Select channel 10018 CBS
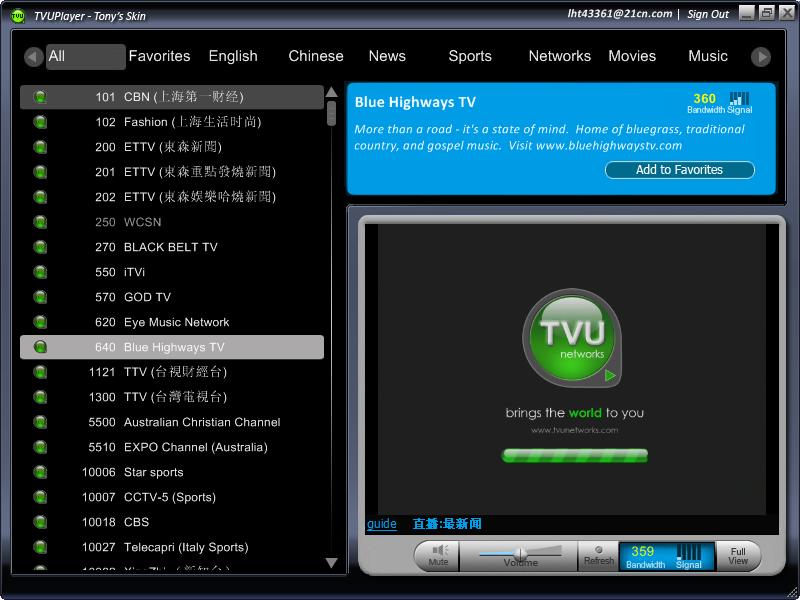 click(172, 522)
